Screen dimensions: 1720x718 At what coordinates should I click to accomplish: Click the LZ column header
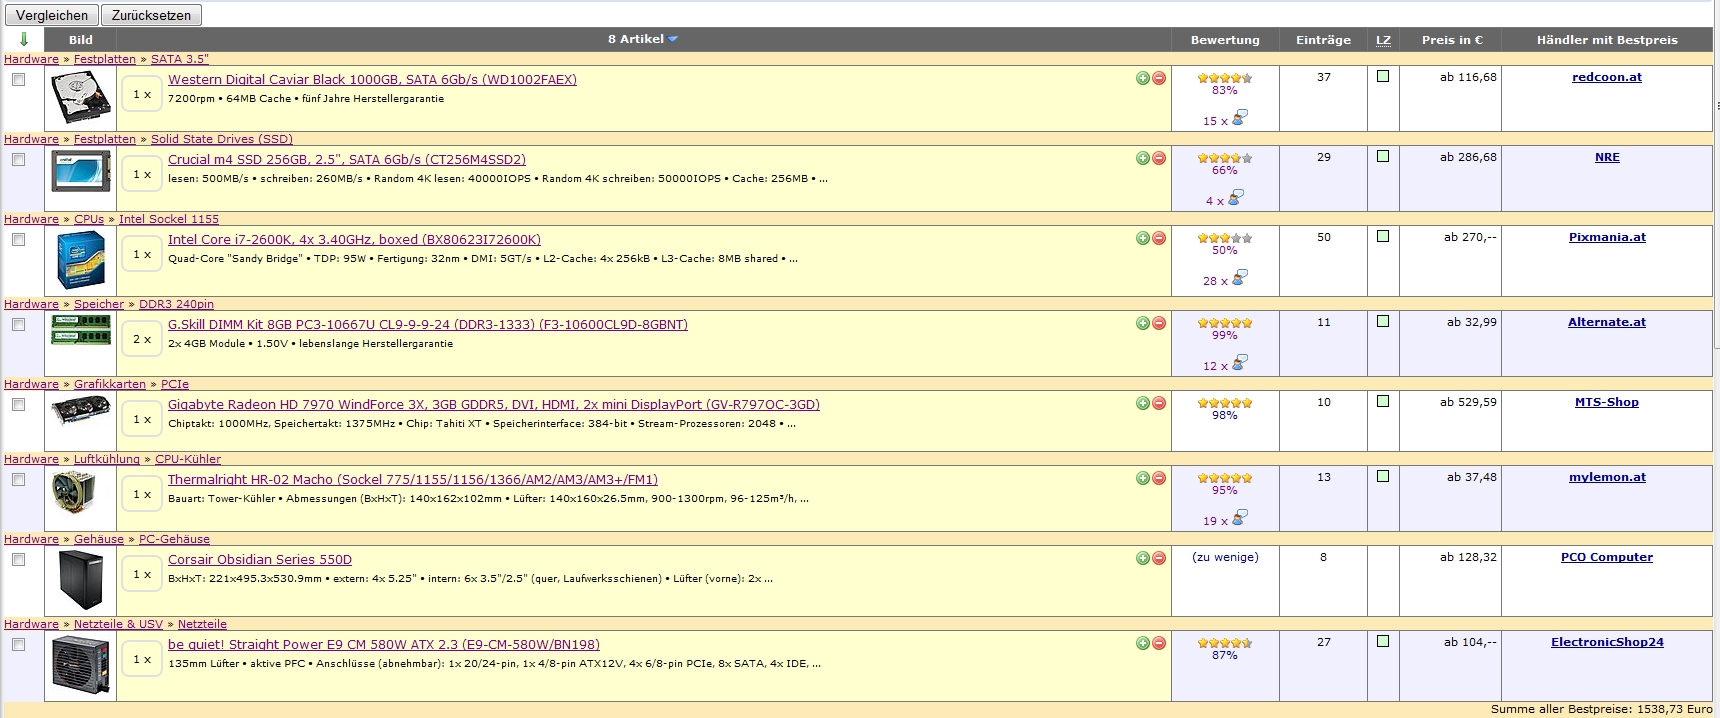[x=1383, y=40]
